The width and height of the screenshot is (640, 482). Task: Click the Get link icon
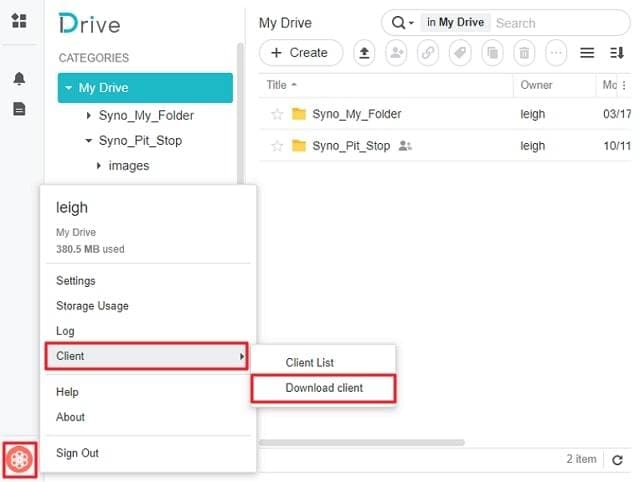click(428, 53)
